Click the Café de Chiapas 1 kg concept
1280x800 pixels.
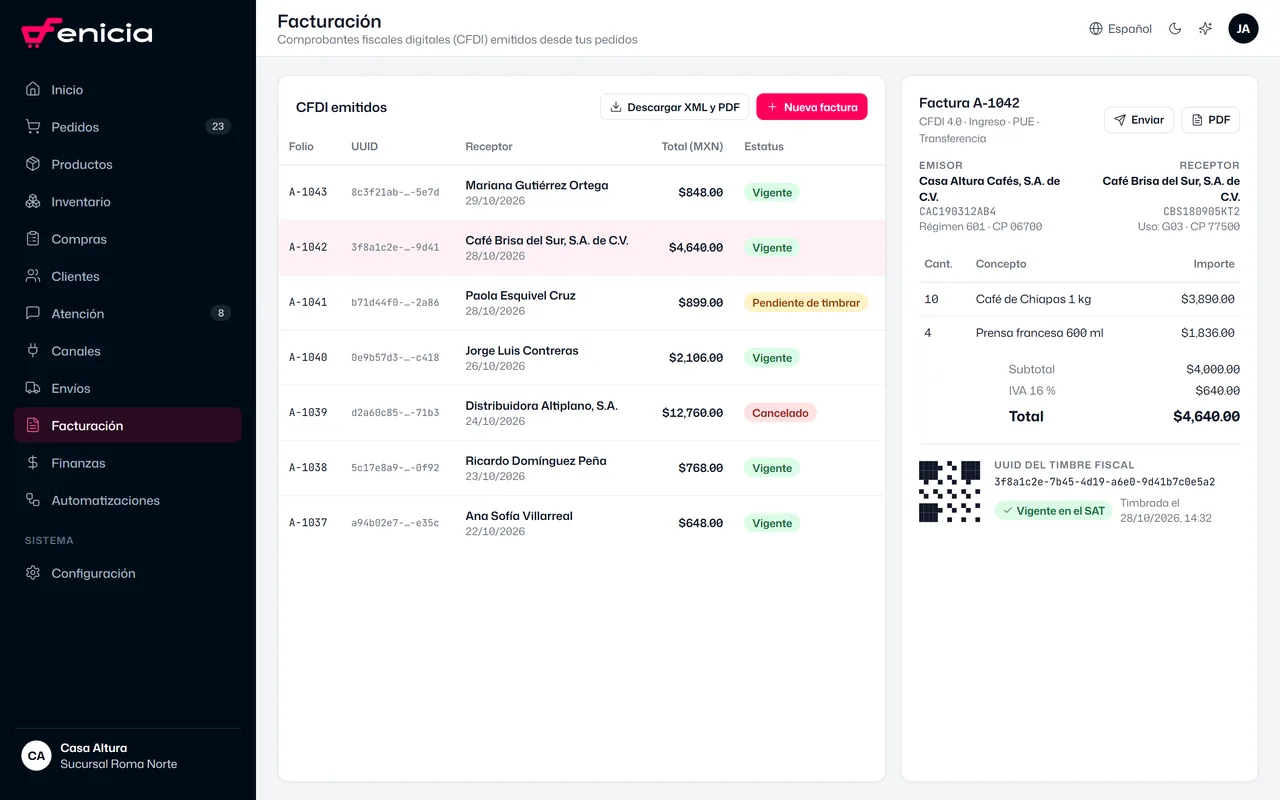pyautogui.click(x=1034, y=299)
